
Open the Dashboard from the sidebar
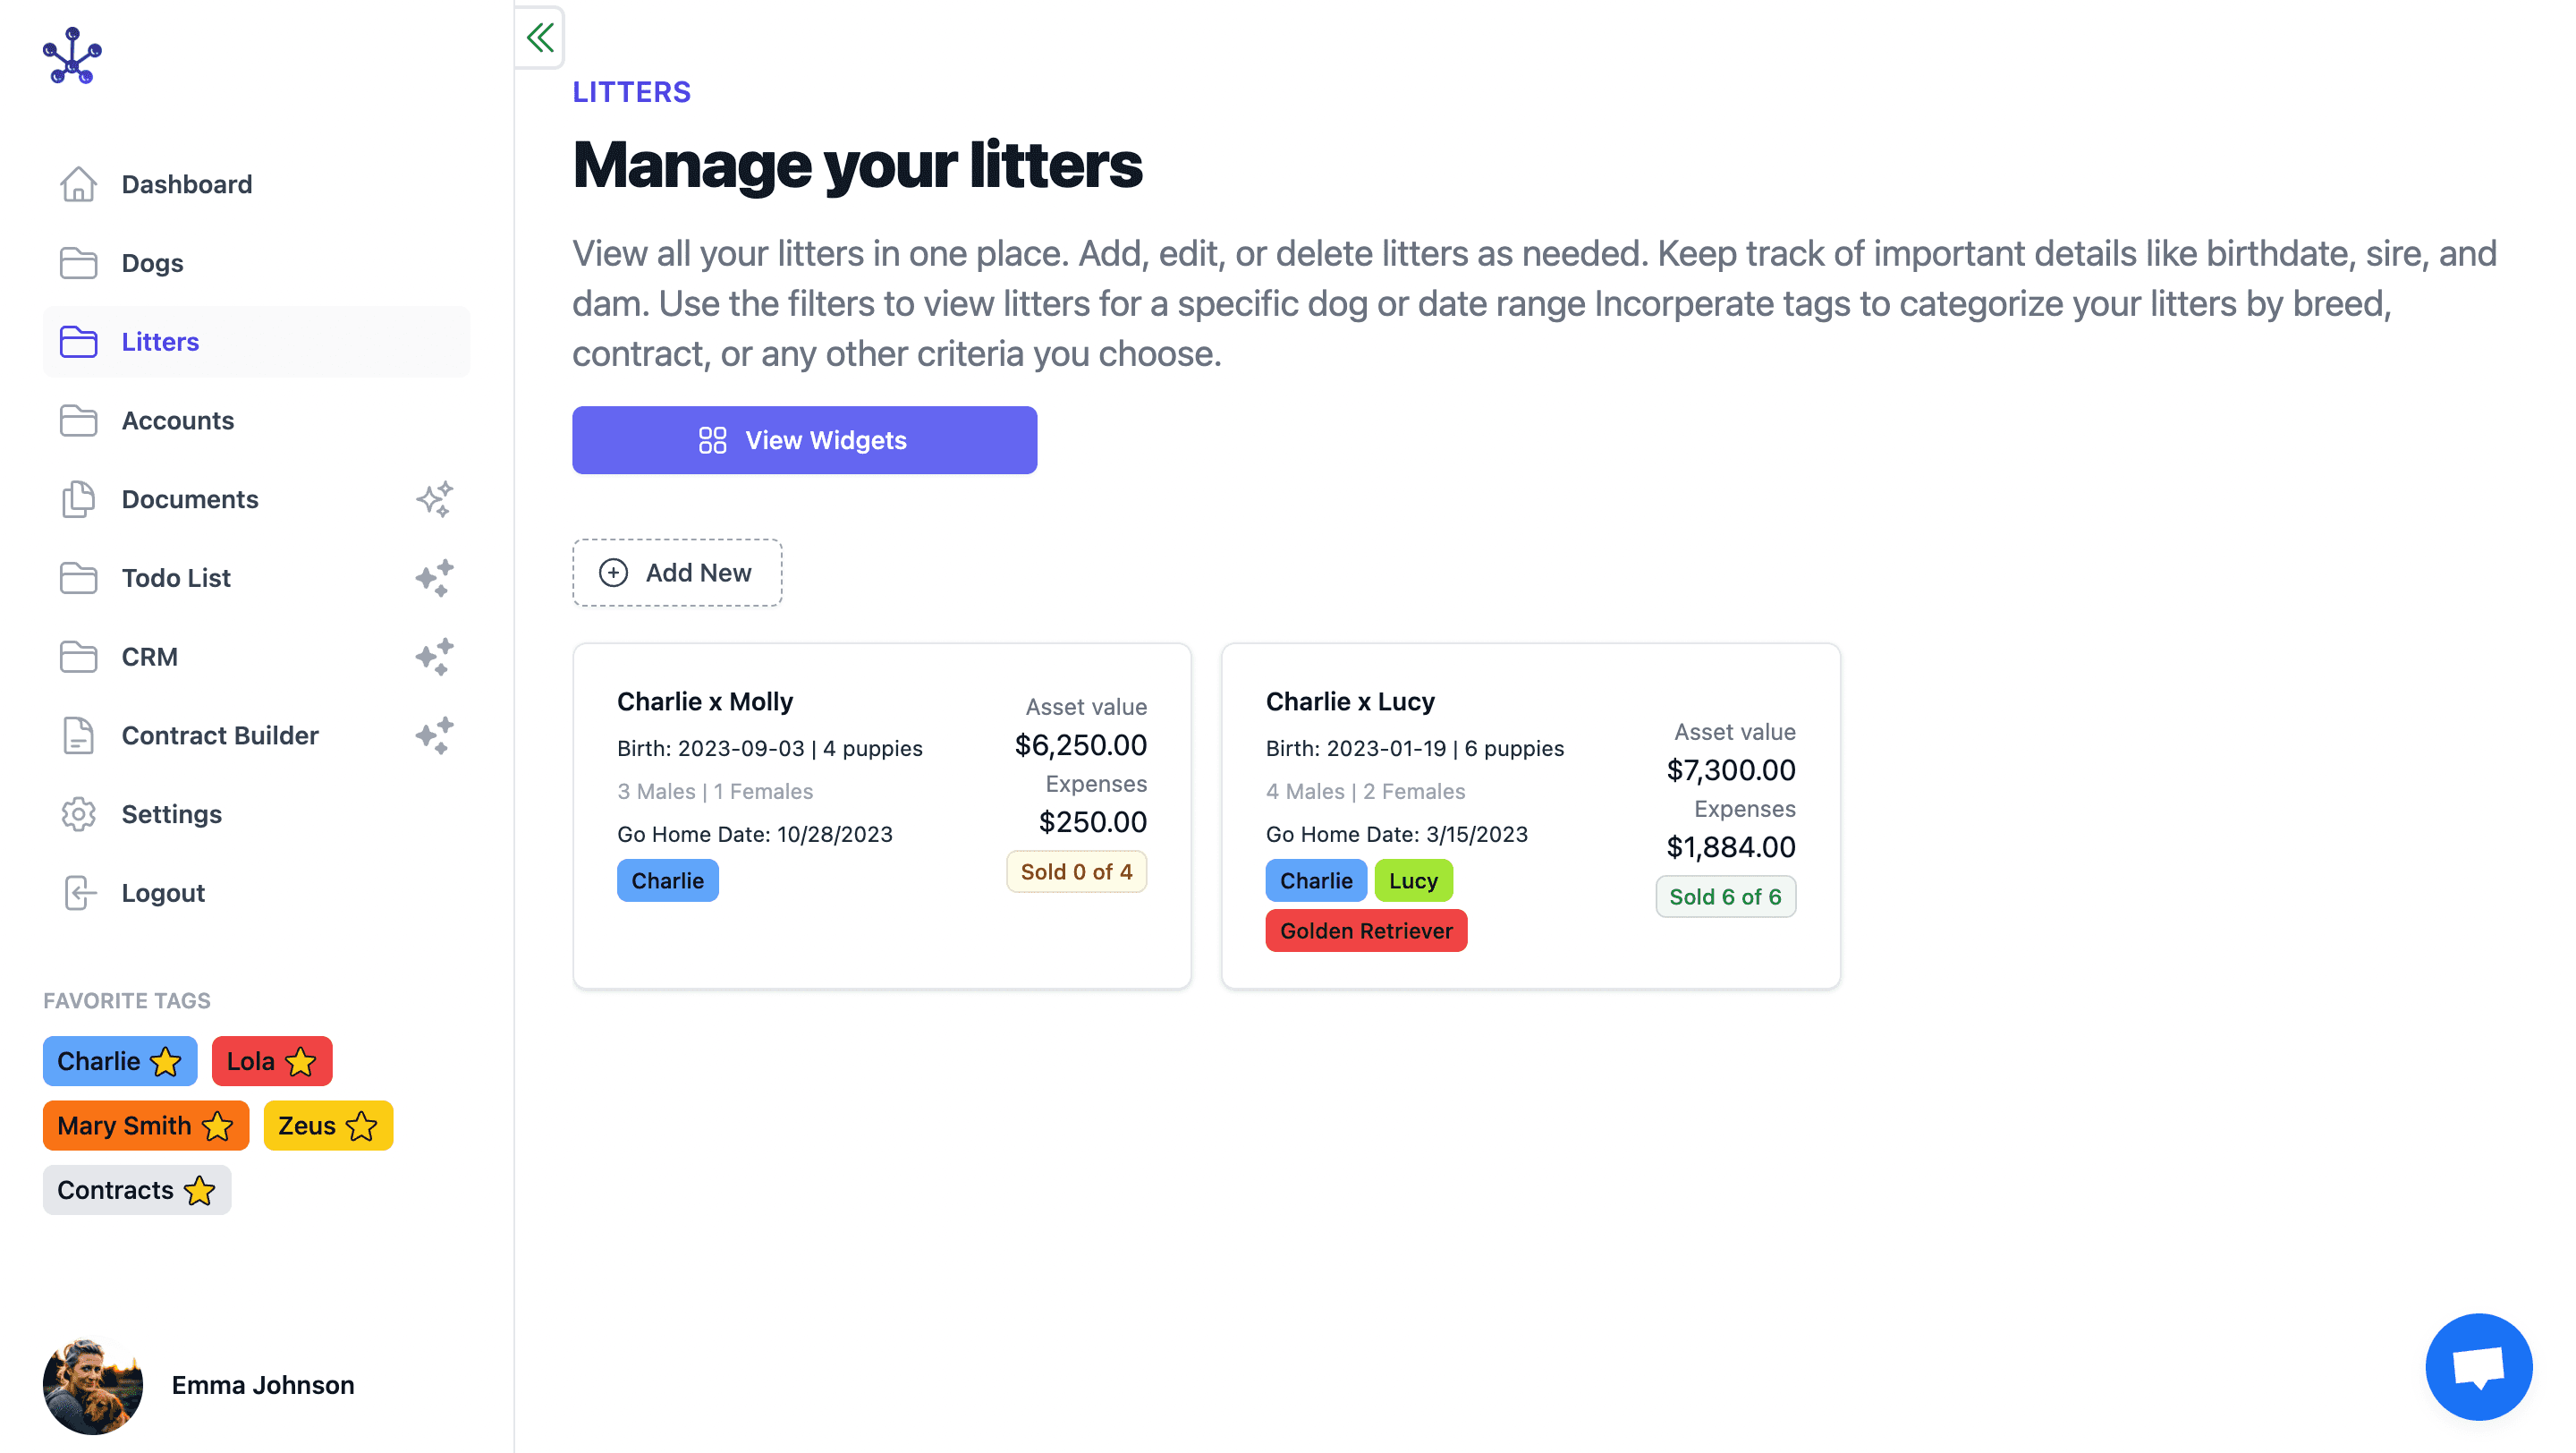(186, 184)
